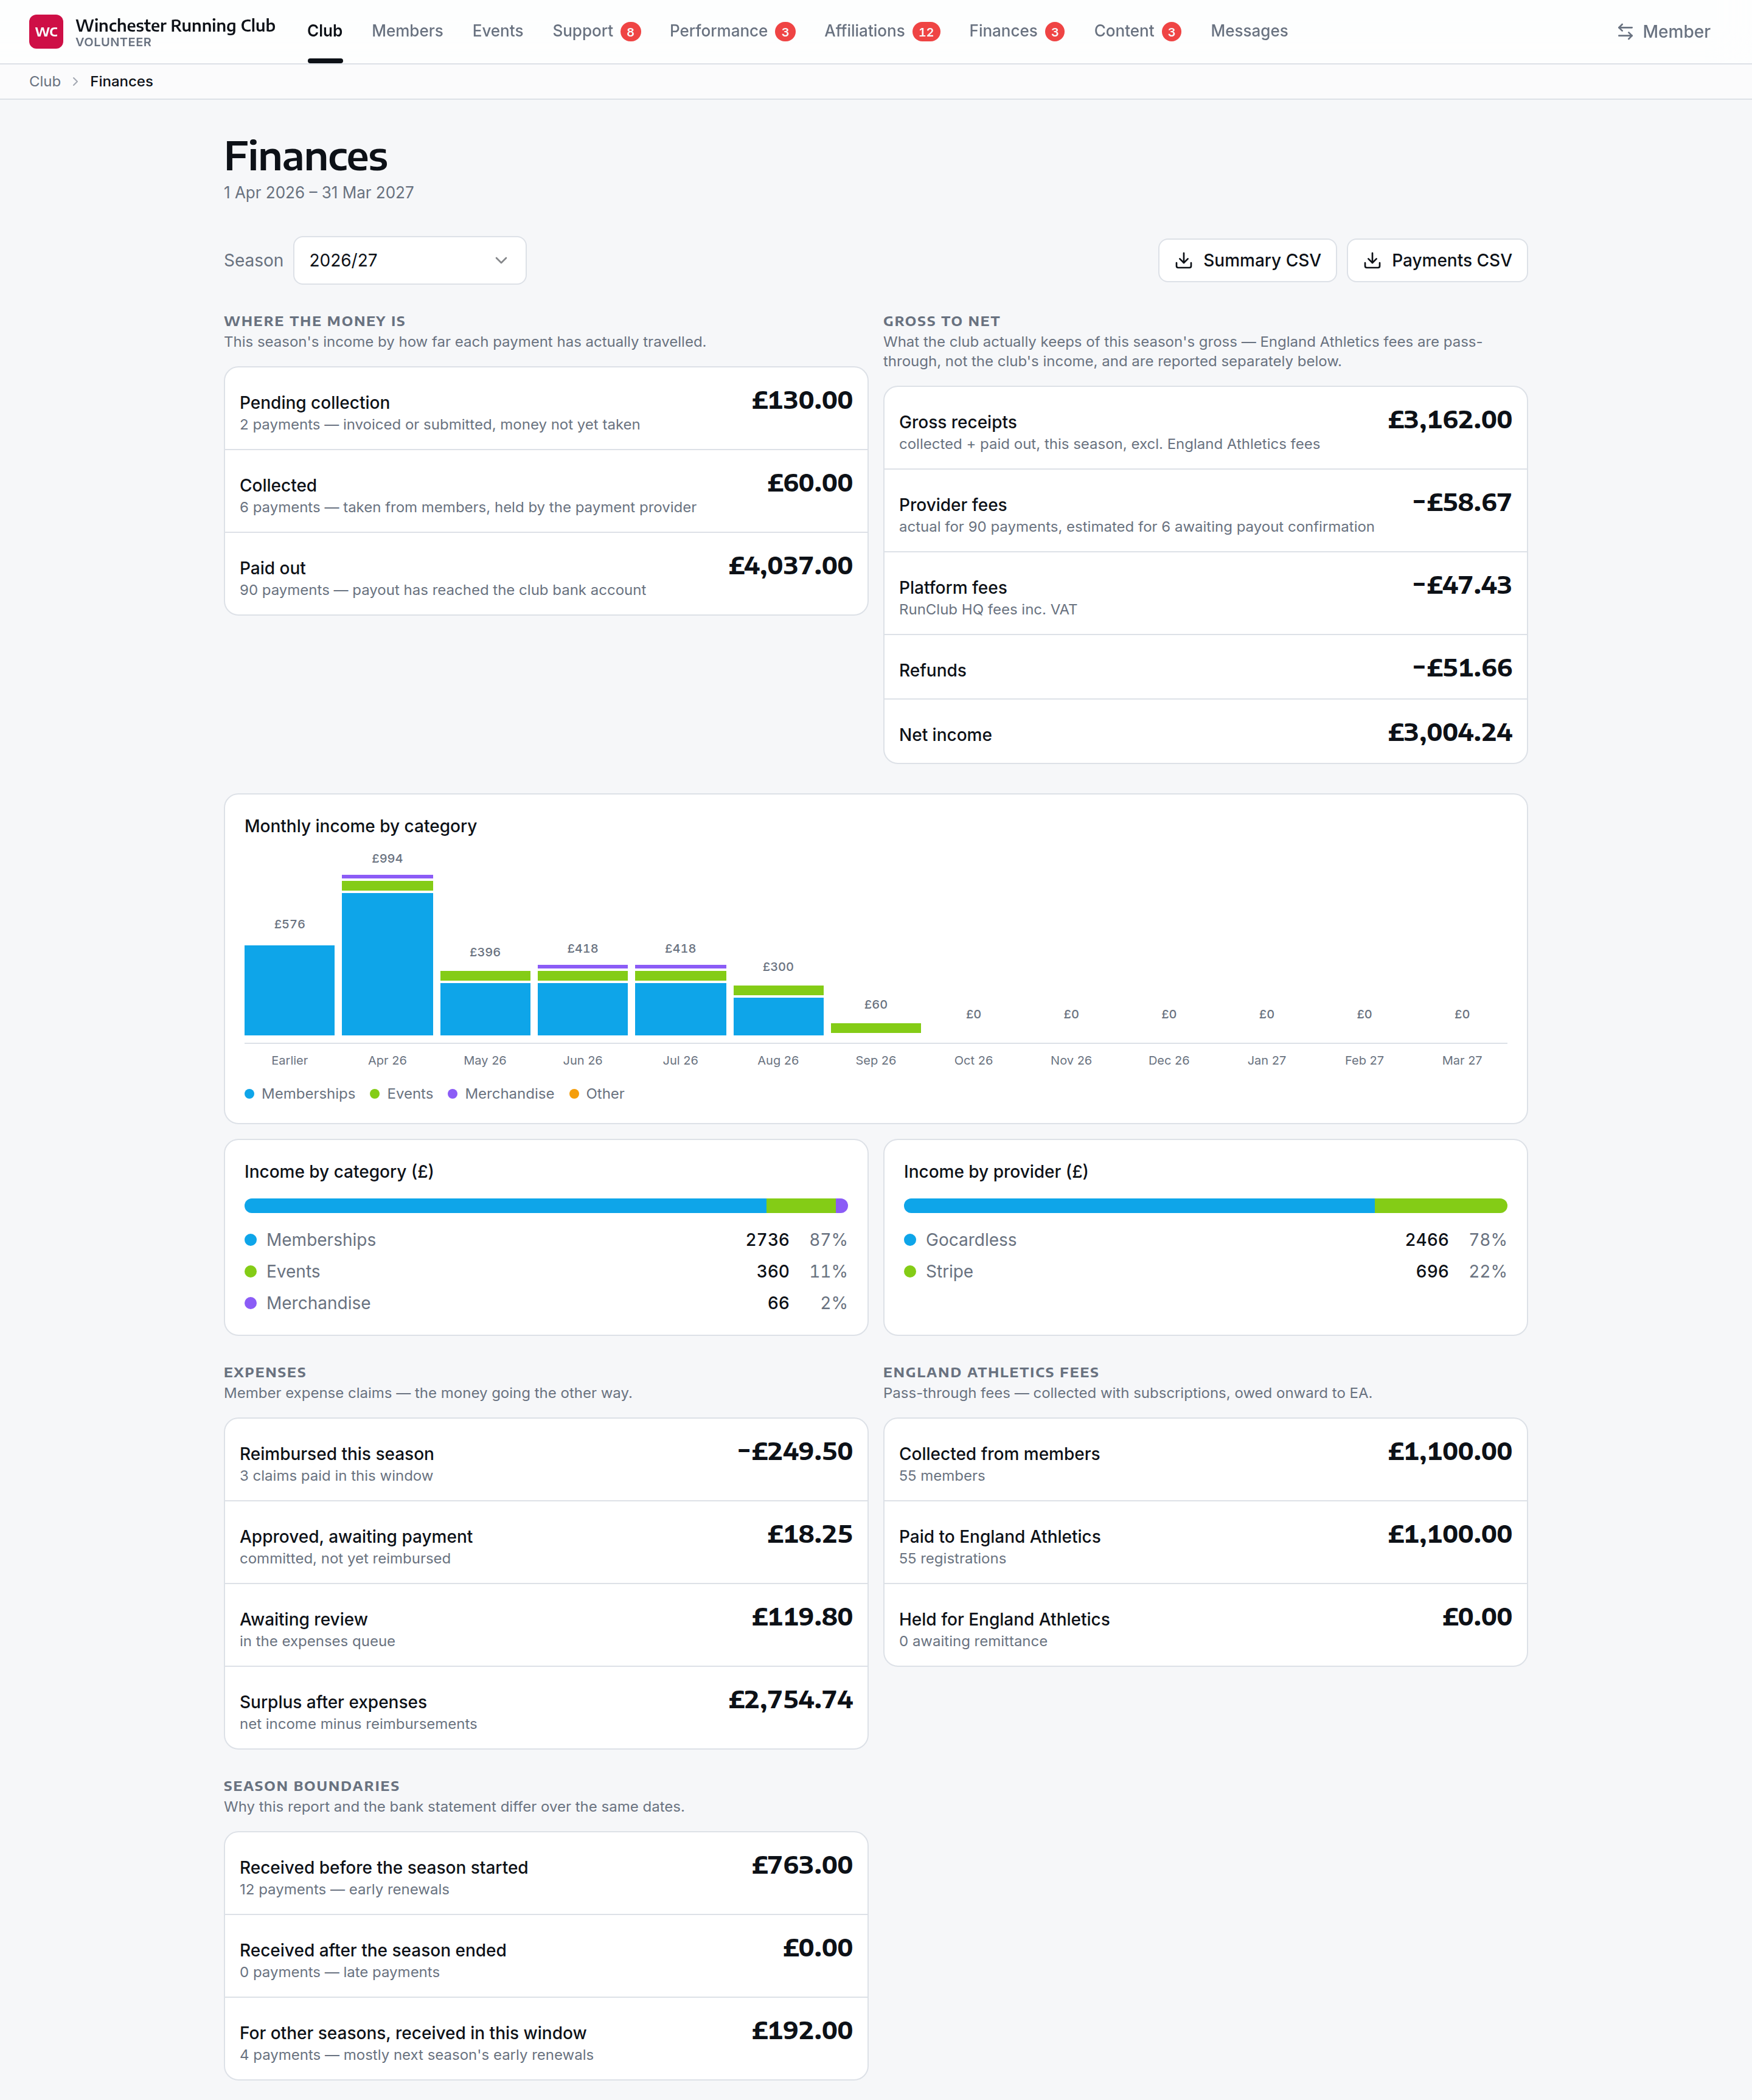
Task: Click the Awaiting review row £119.80
Action: point(546,1625)
